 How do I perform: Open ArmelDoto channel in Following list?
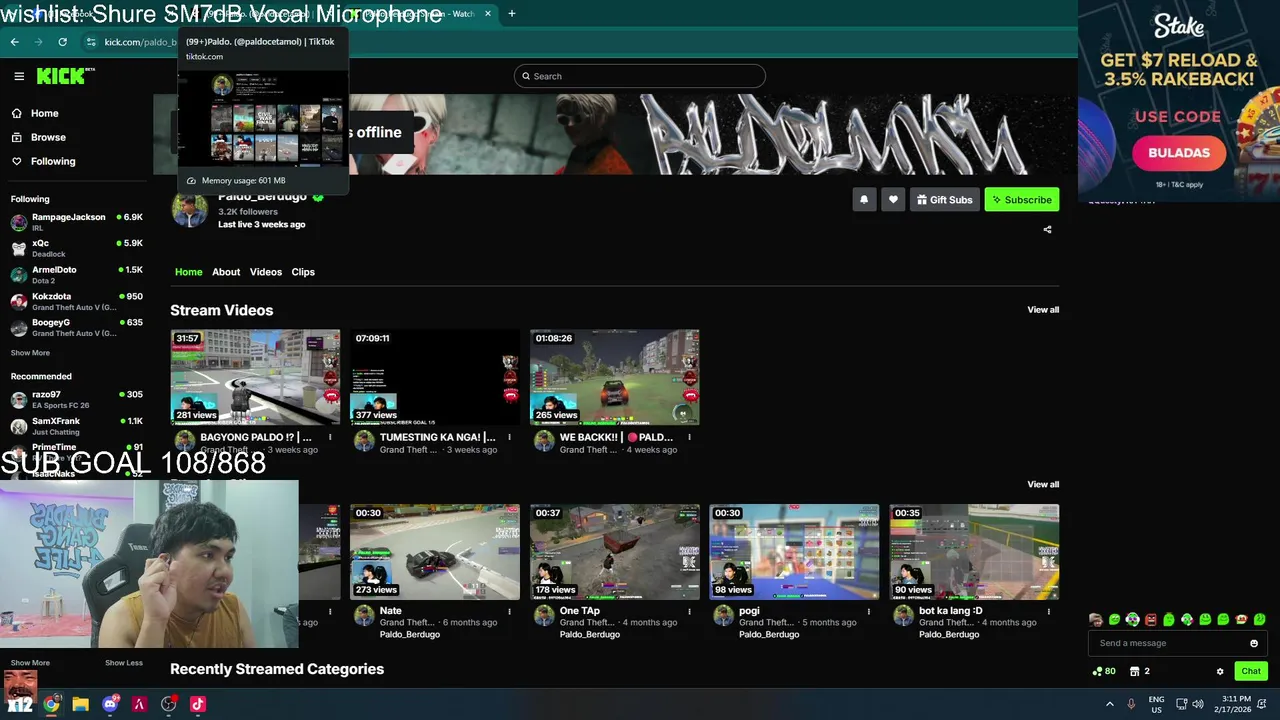point(77,275)
